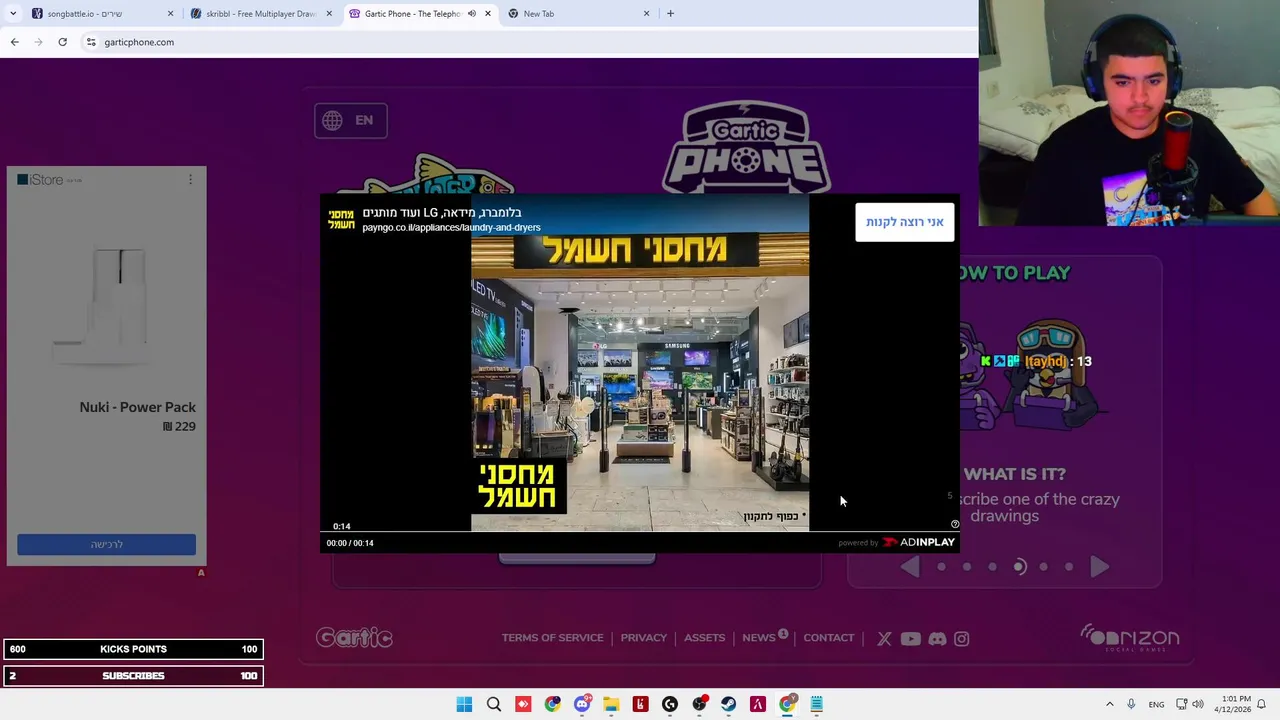The image size is (1280, 720).
Task: Open the News footer link
Action: [759, 638]
